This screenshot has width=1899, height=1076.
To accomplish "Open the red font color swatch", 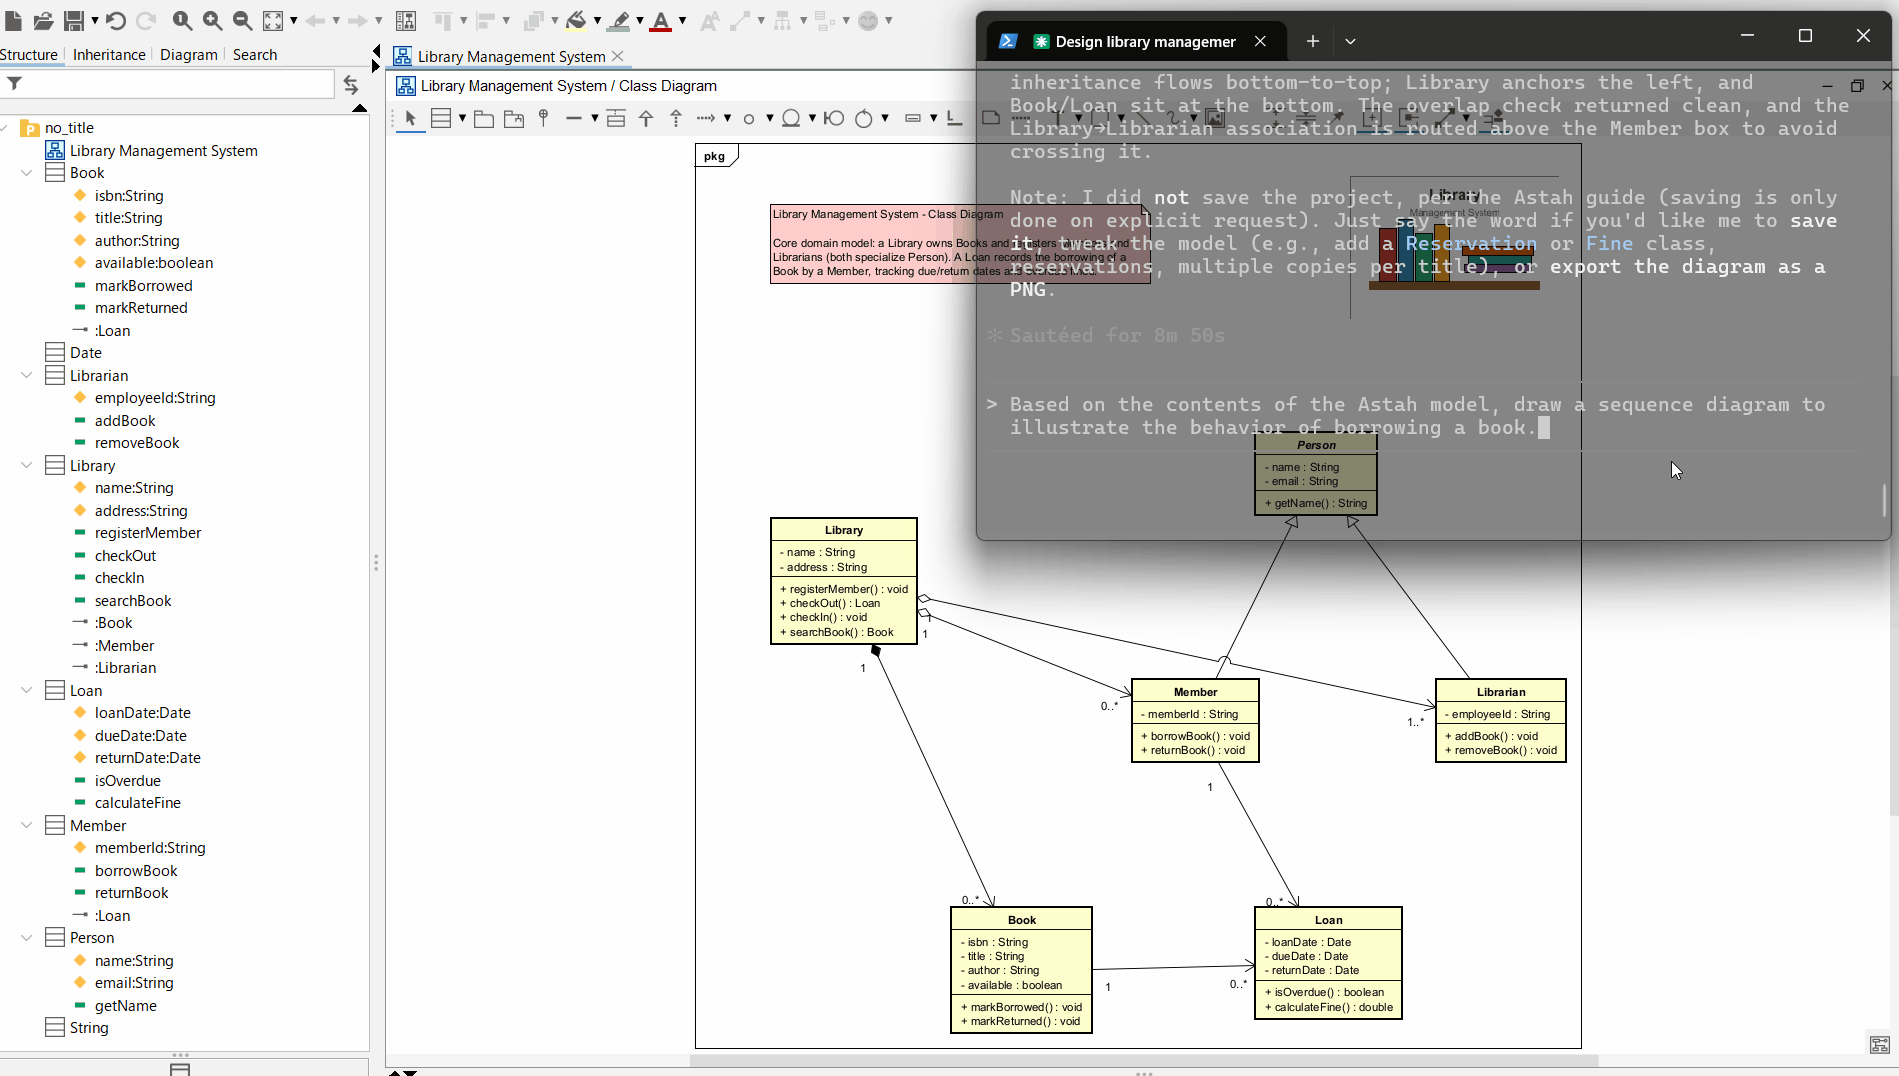I will point(661,20).
